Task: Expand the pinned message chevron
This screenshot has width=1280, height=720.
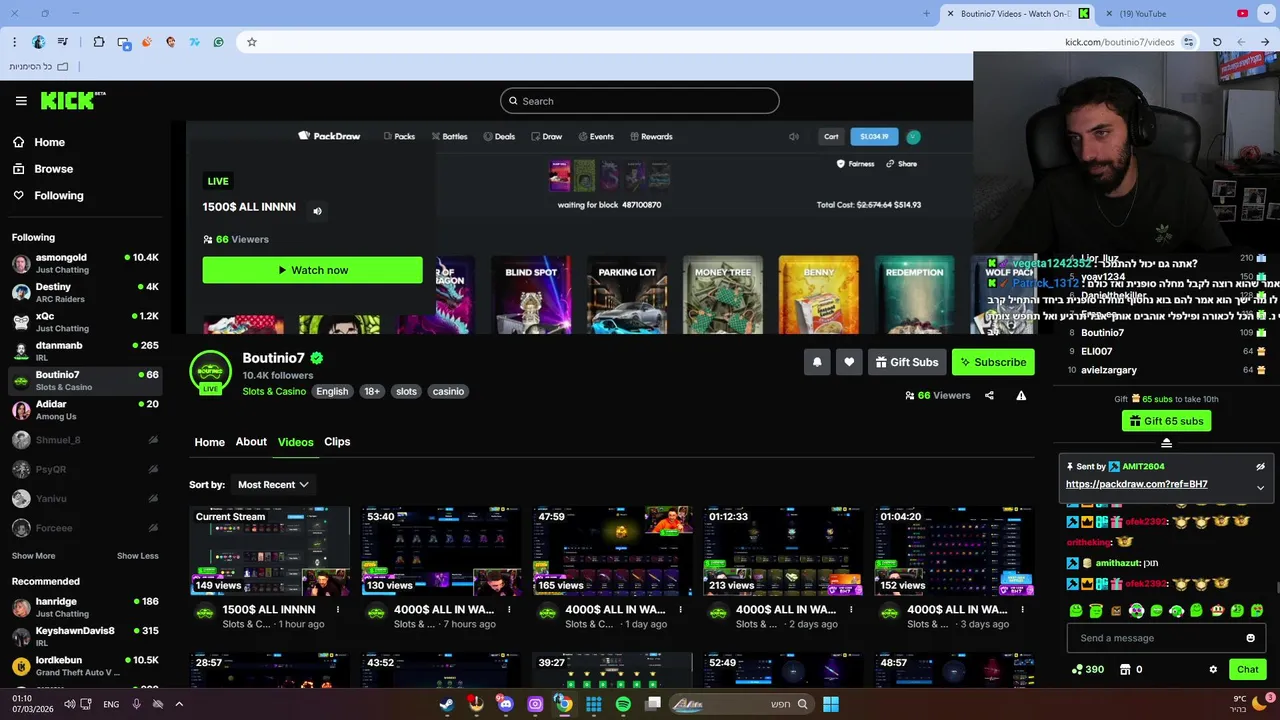Action: pyautogui.click(x=1260, y=487)
